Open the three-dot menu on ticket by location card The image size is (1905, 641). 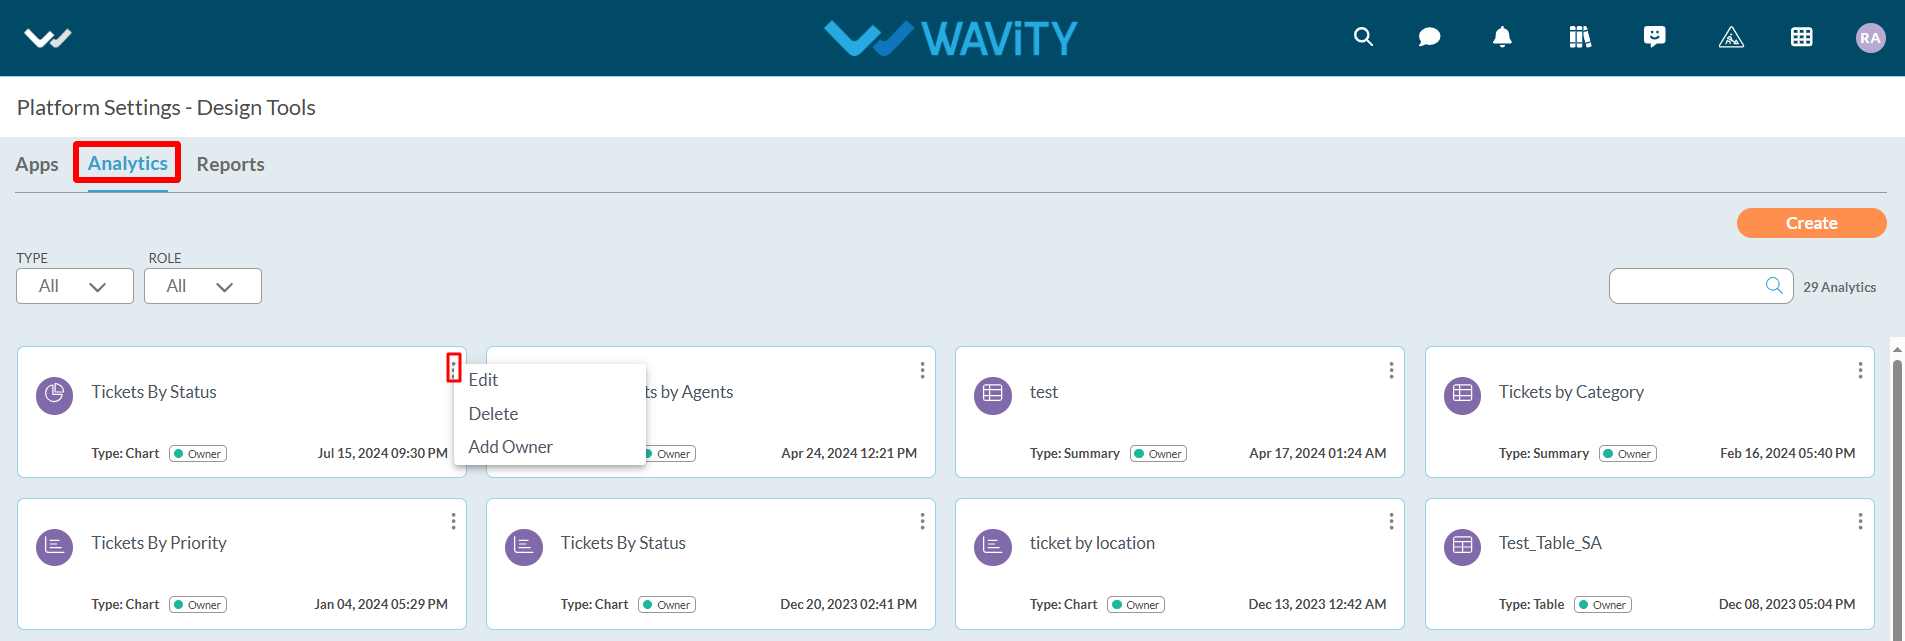(1391, 521)
